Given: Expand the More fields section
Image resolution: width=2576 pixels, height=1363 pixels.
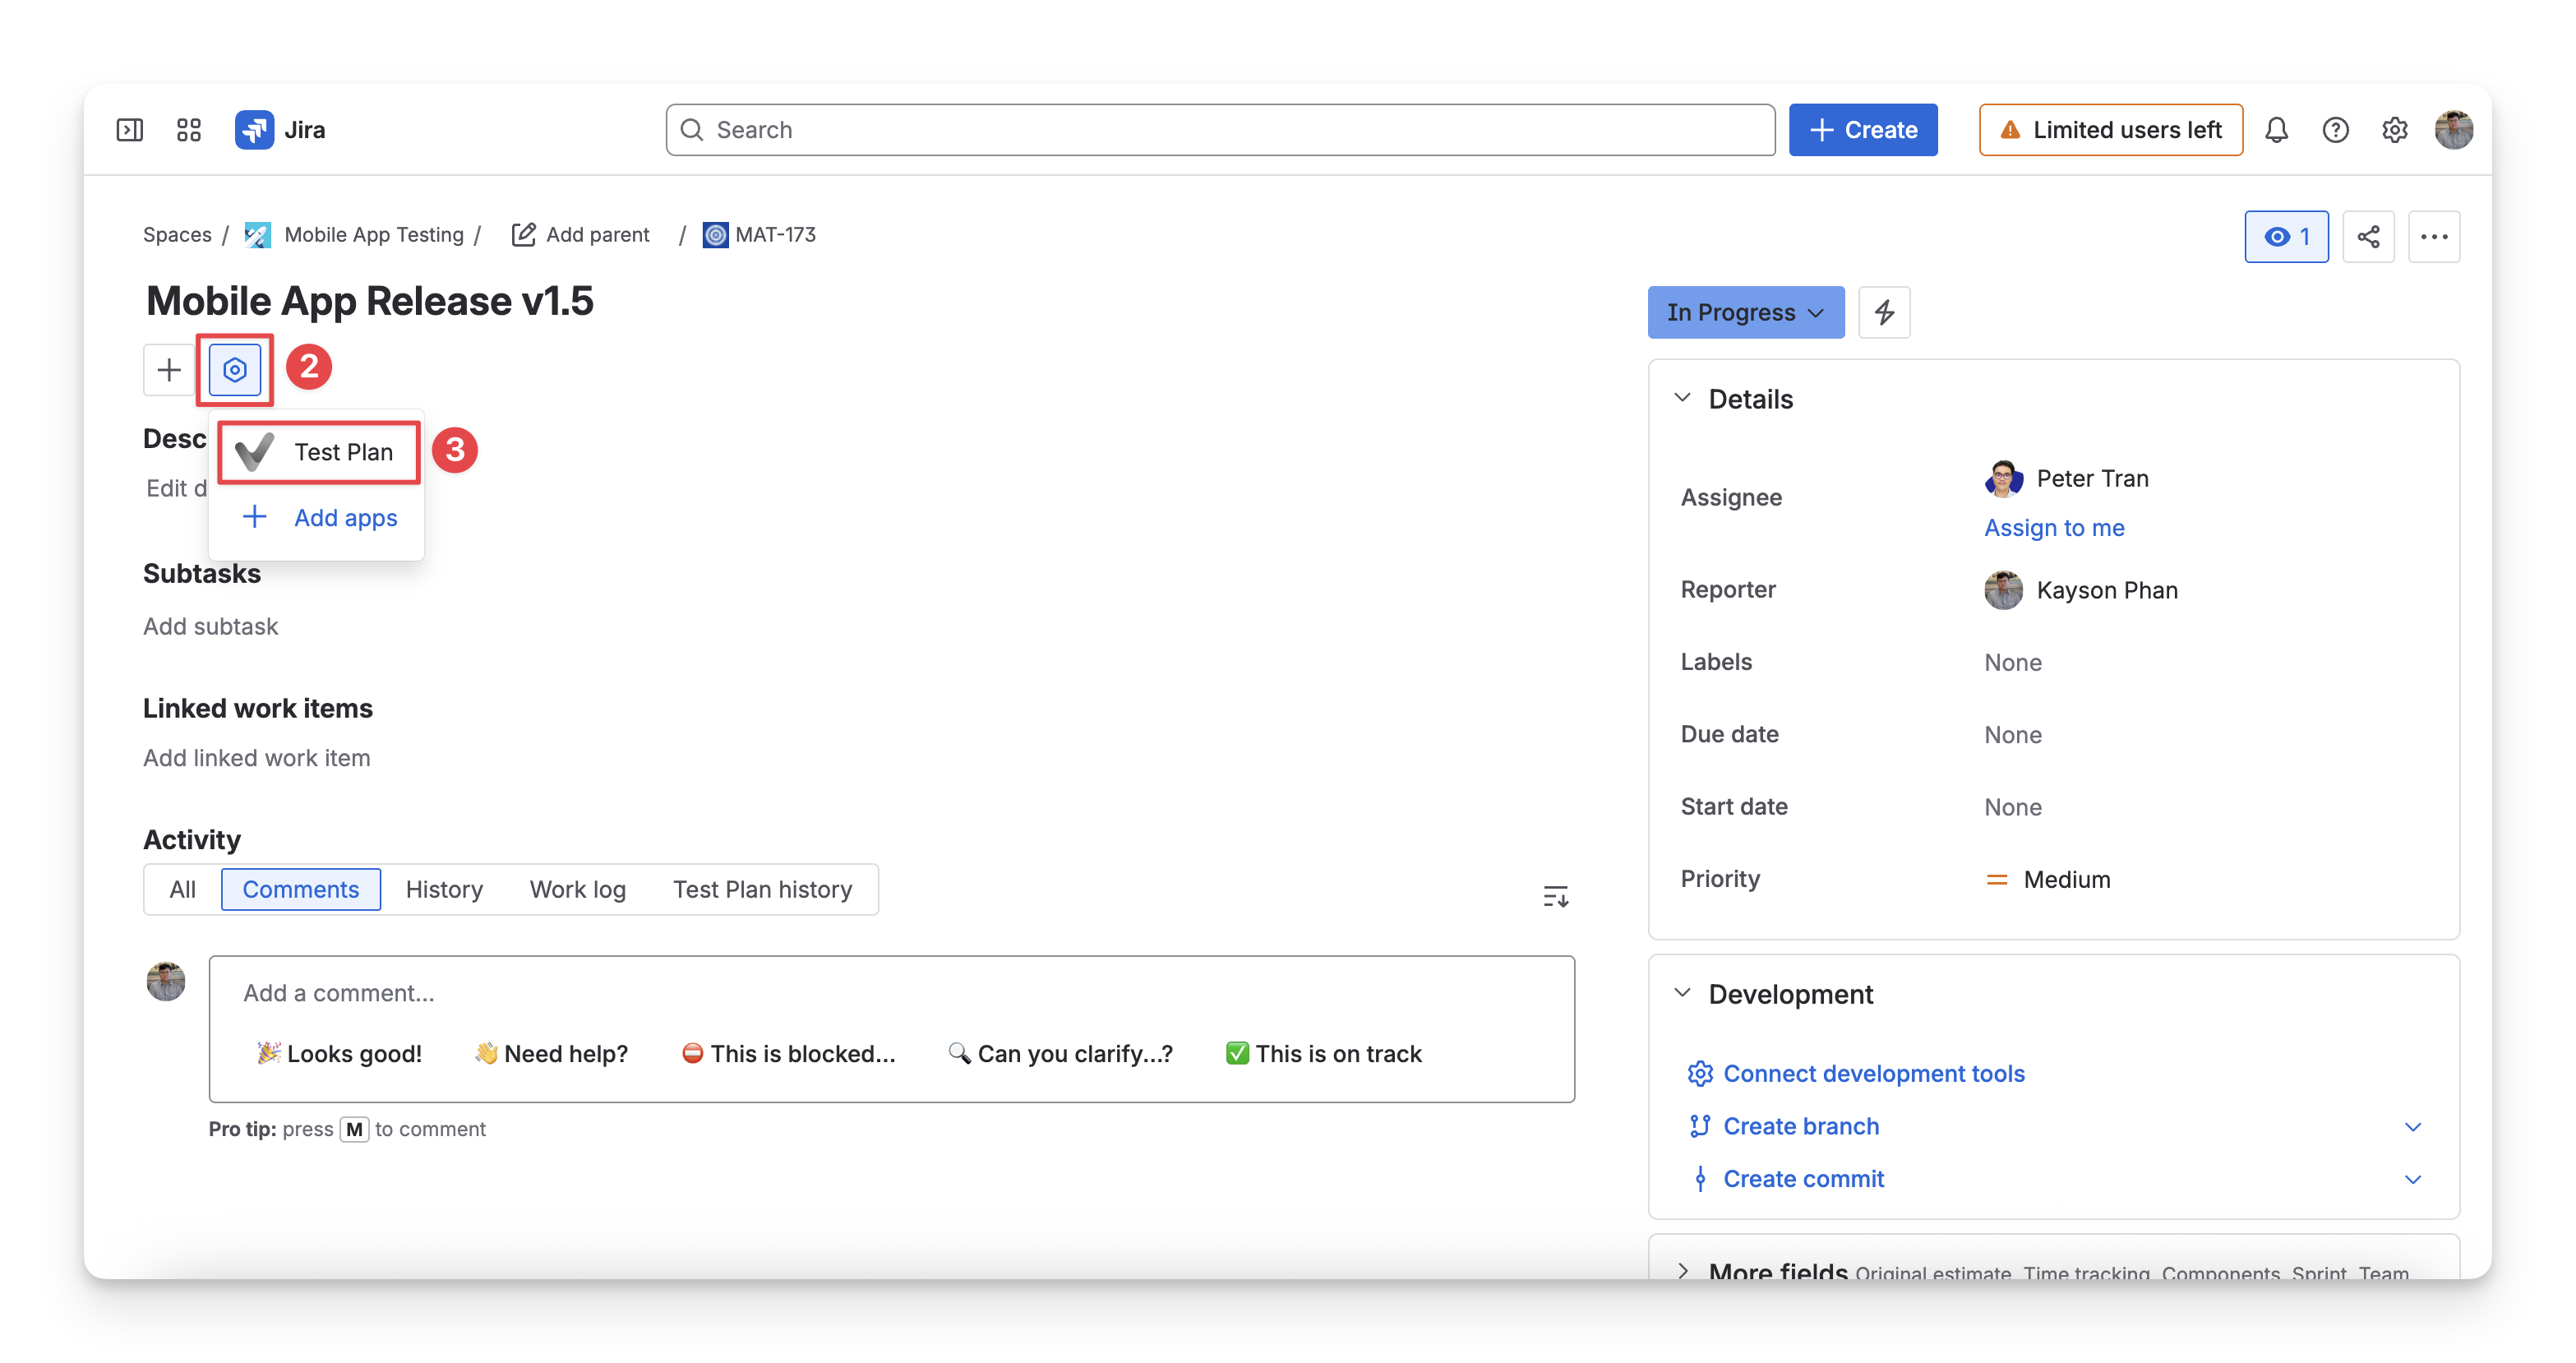Looking at the screenshot, I should pos(1683,1271).
